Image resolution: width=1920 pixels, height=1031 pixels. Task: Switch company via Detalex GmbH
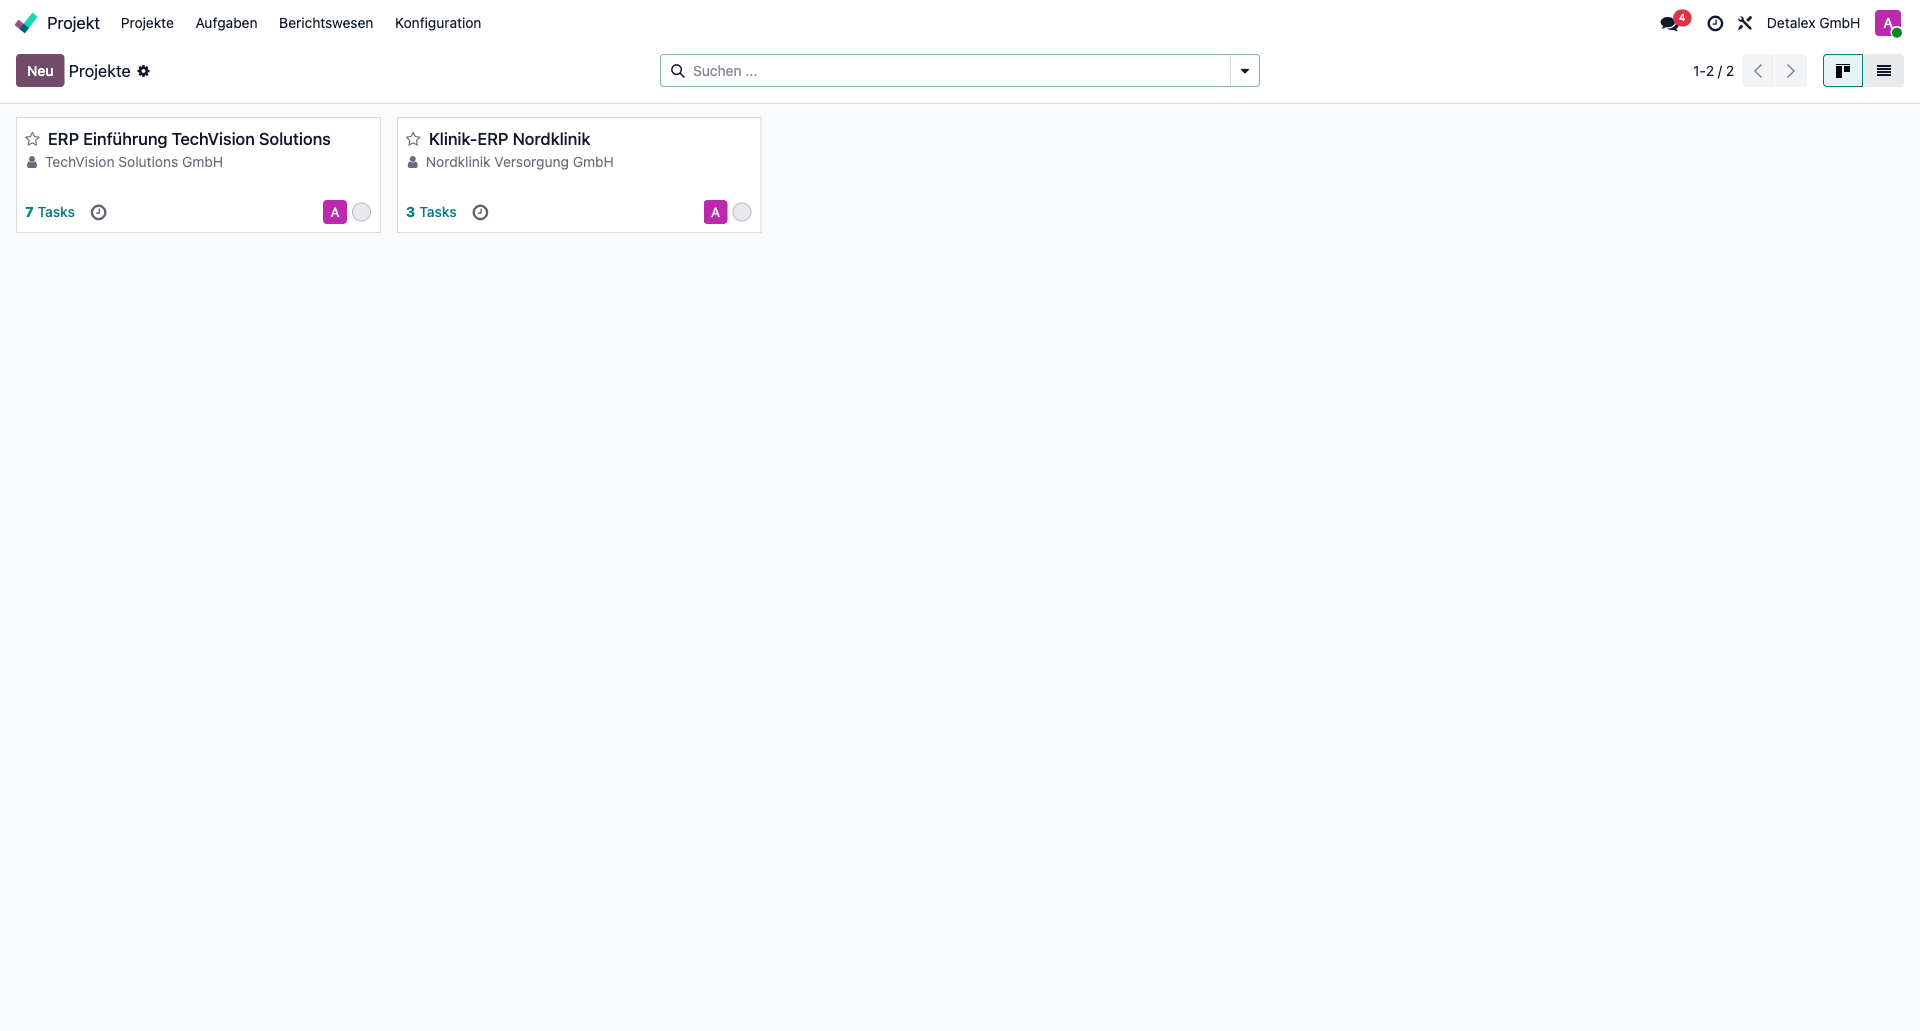pyautogui.click(x=1813, y=23)
